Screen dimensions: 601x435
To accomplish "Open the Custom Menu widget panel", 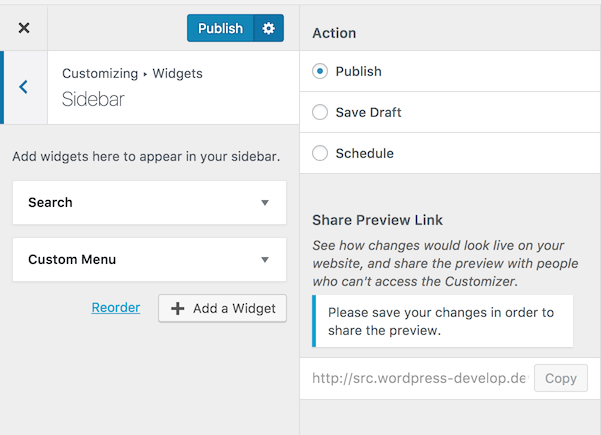I will tap(149, 259).
